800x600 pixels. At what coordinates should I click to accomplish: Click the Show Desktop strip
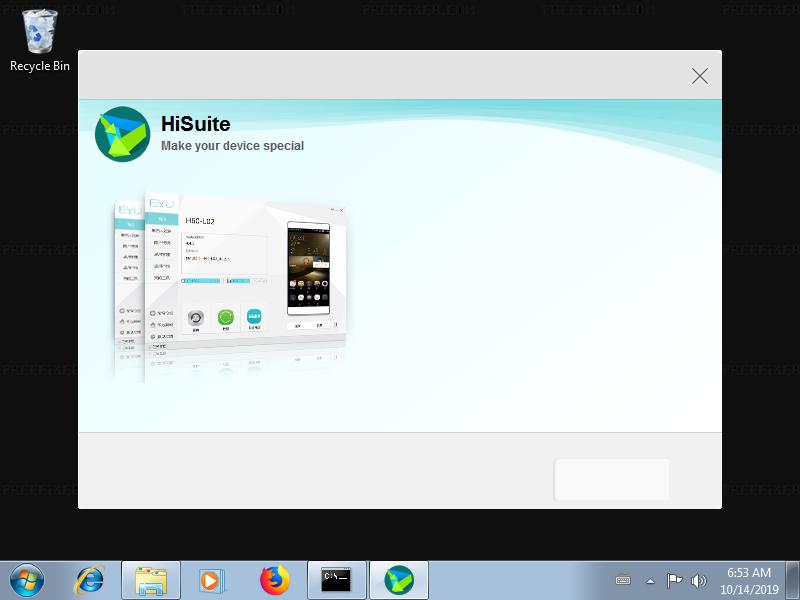click(x=794, y=580)
